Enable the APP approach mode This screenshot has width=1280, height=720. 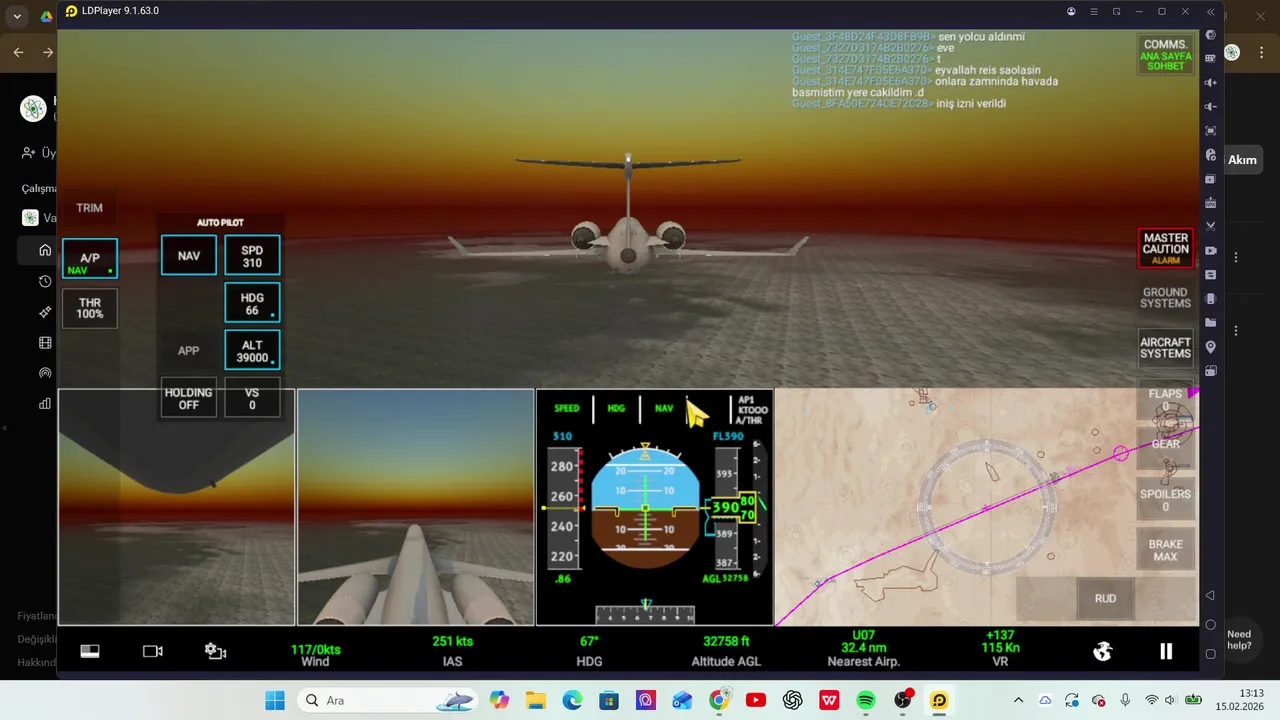[x=189, y=351]
